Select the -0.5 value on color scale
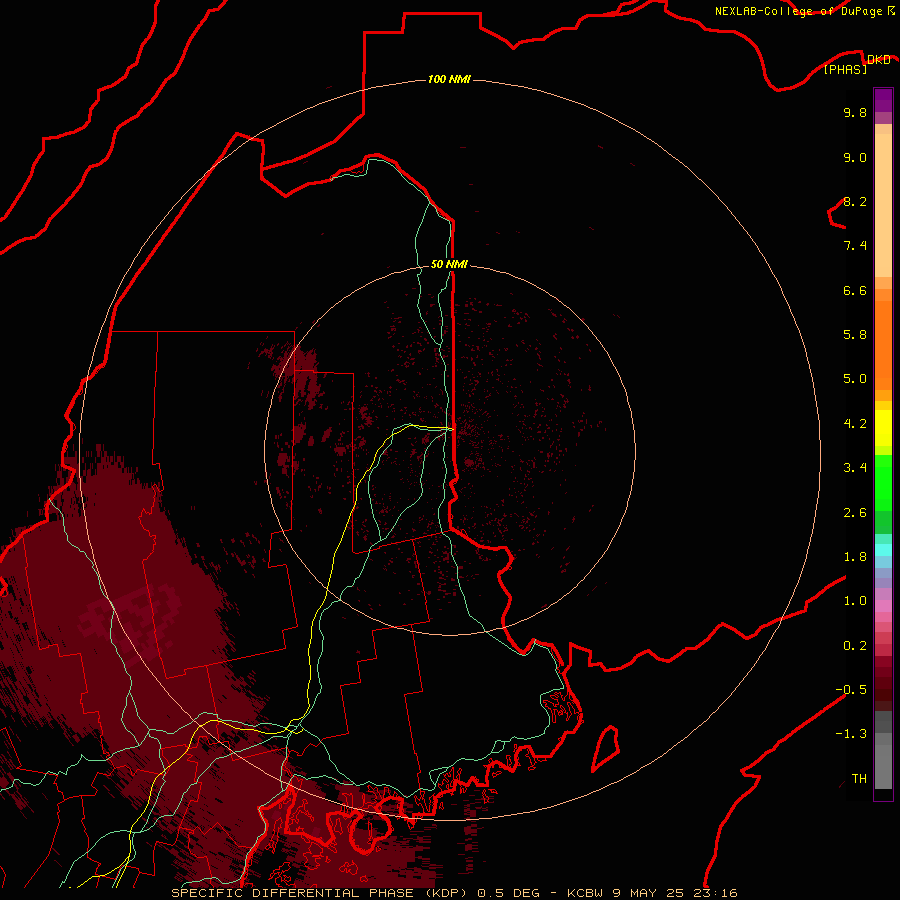Image resolution: width=900 pixels, height=900 pixels. [851, 690]
